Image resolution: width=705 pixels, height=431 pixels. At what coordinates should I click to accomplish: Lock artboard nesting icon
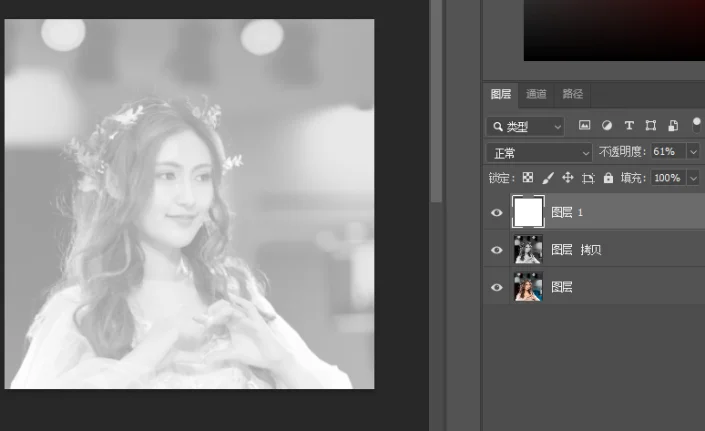click(588, 178)
